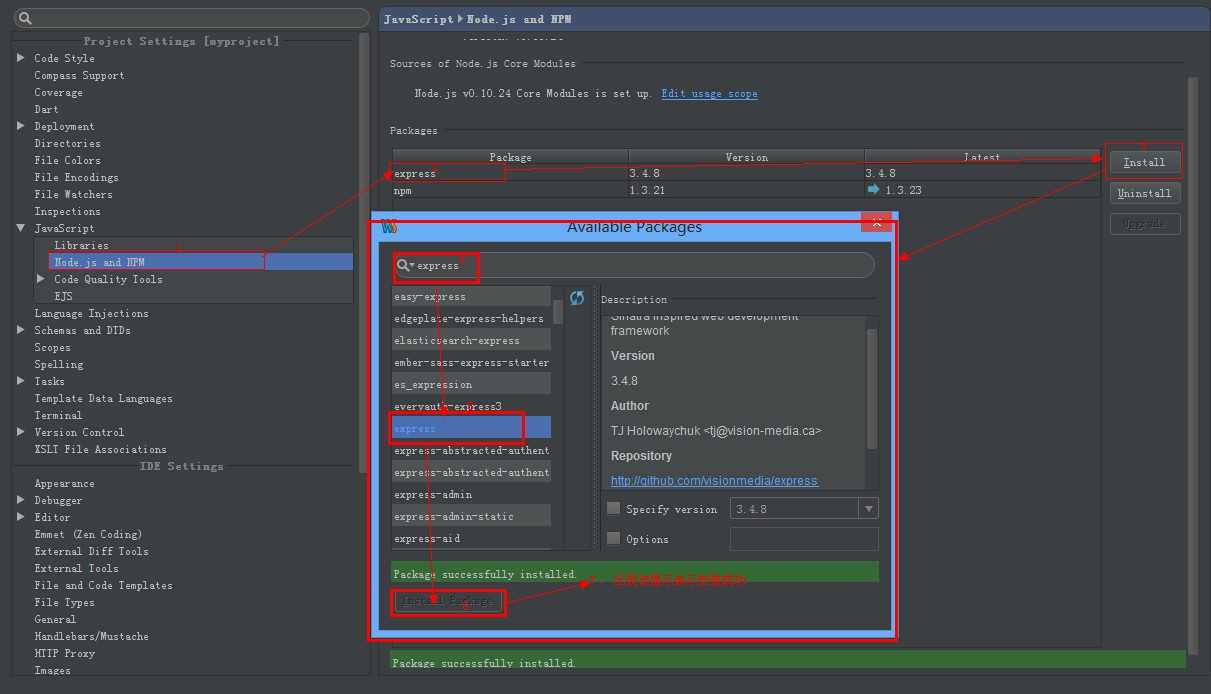Open the github.com/visionmedia/express repository link

(714, 481)
